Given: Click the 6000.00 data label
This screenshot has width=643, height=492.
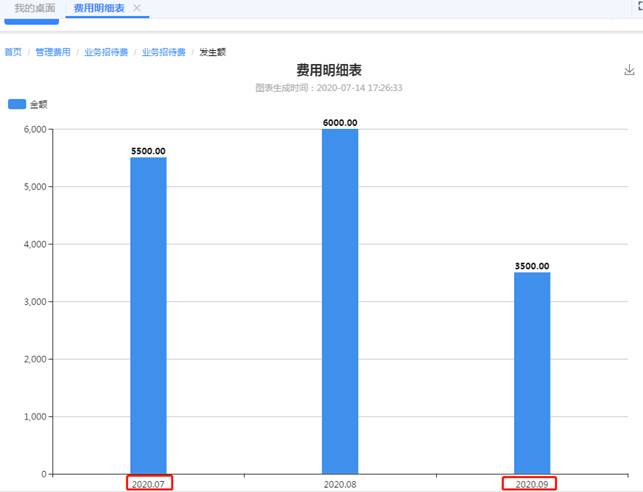Looking at the screenshot, I should click(x=339, y=123).
